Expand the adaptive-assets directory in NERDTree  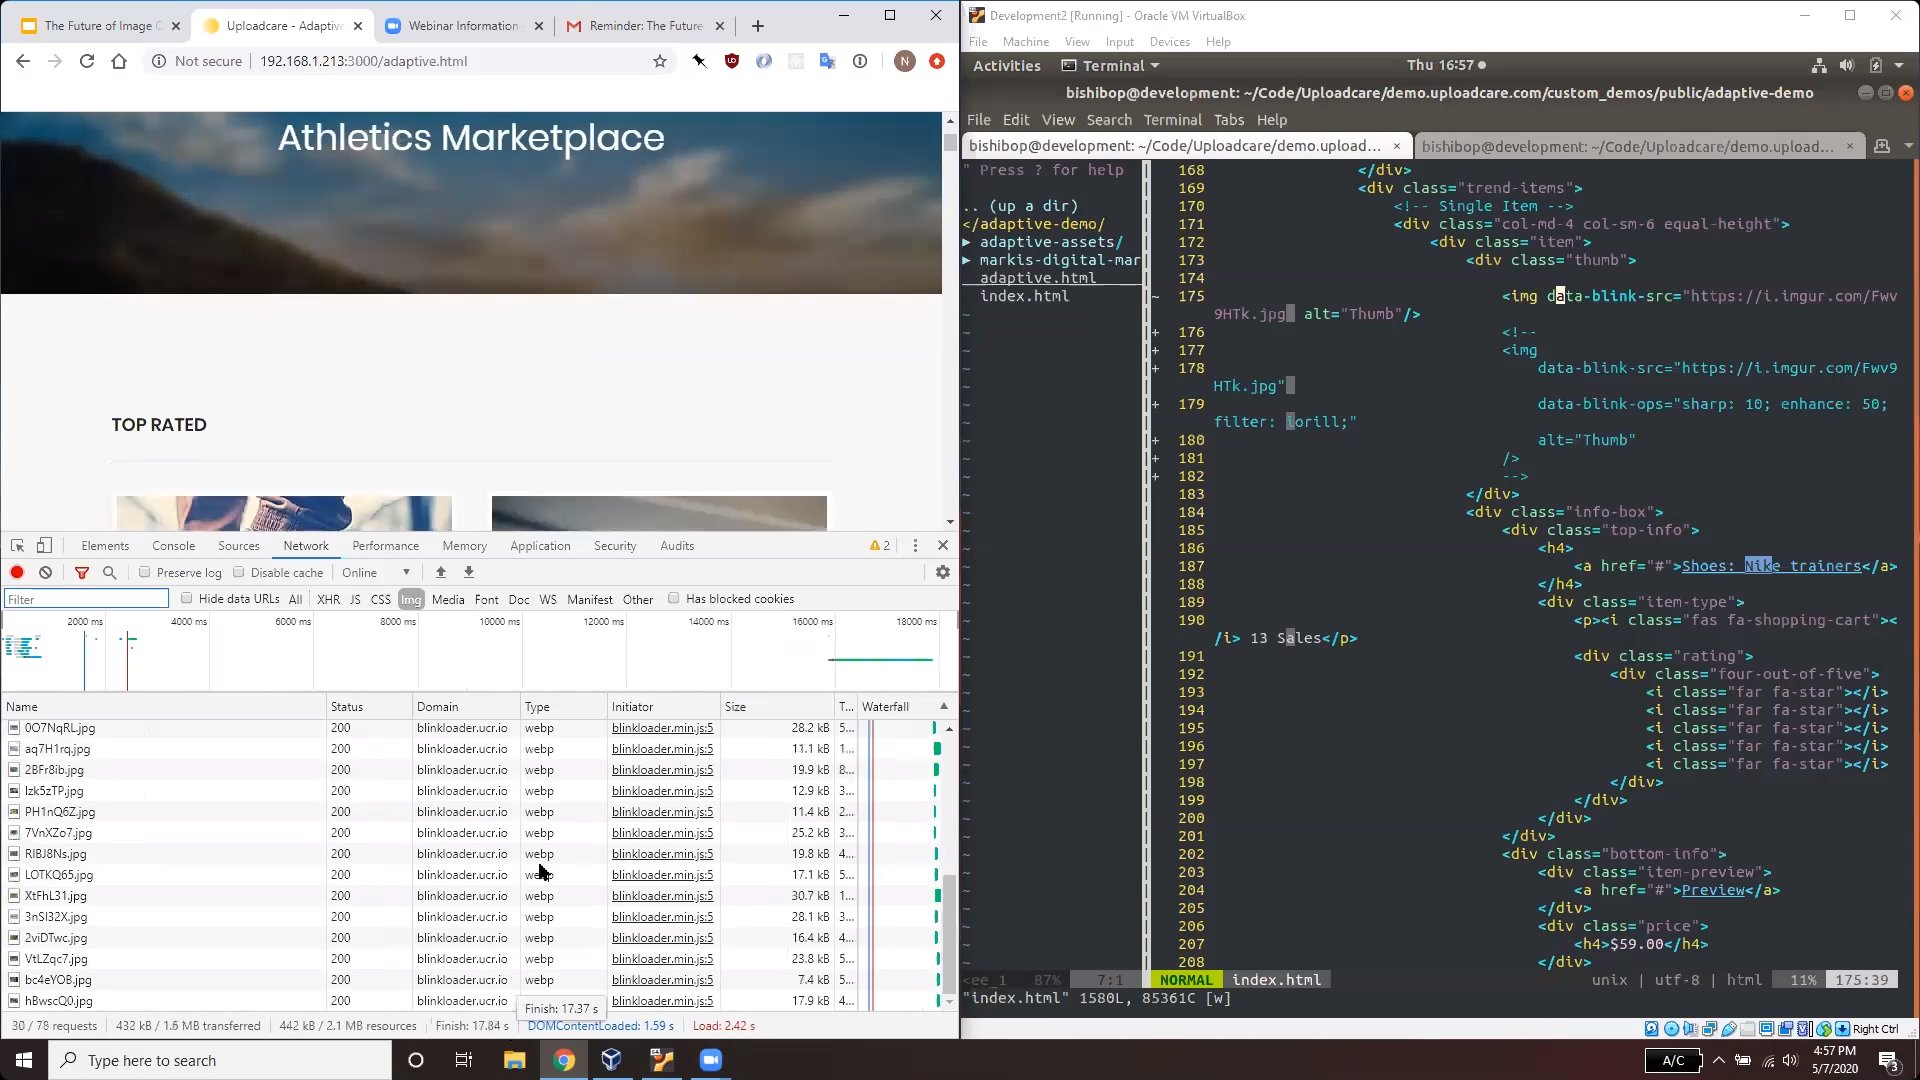pos(967,242)
